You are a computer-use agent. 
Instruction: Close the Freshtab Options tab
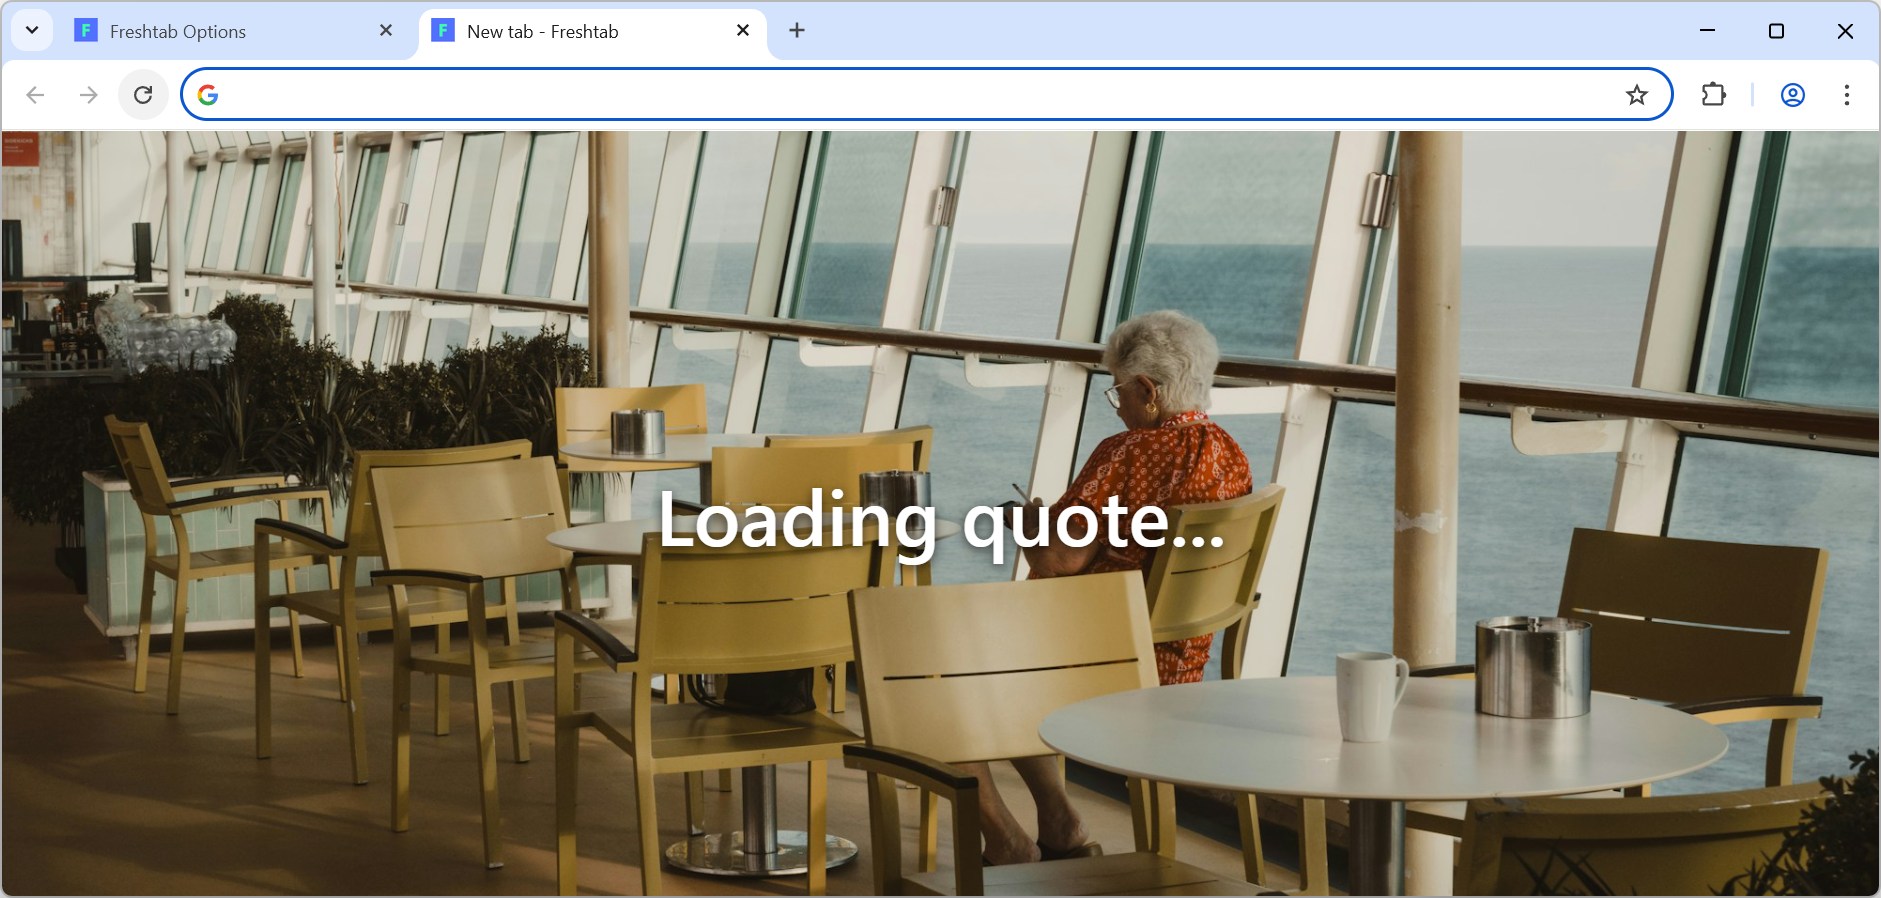386,31
